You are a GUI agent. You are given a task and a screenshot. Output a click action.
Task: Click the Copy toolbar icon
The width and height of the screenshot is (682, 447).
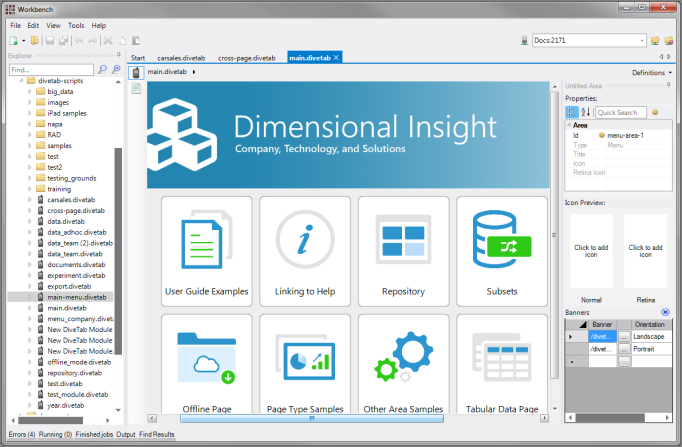click(x=122, y=40)
